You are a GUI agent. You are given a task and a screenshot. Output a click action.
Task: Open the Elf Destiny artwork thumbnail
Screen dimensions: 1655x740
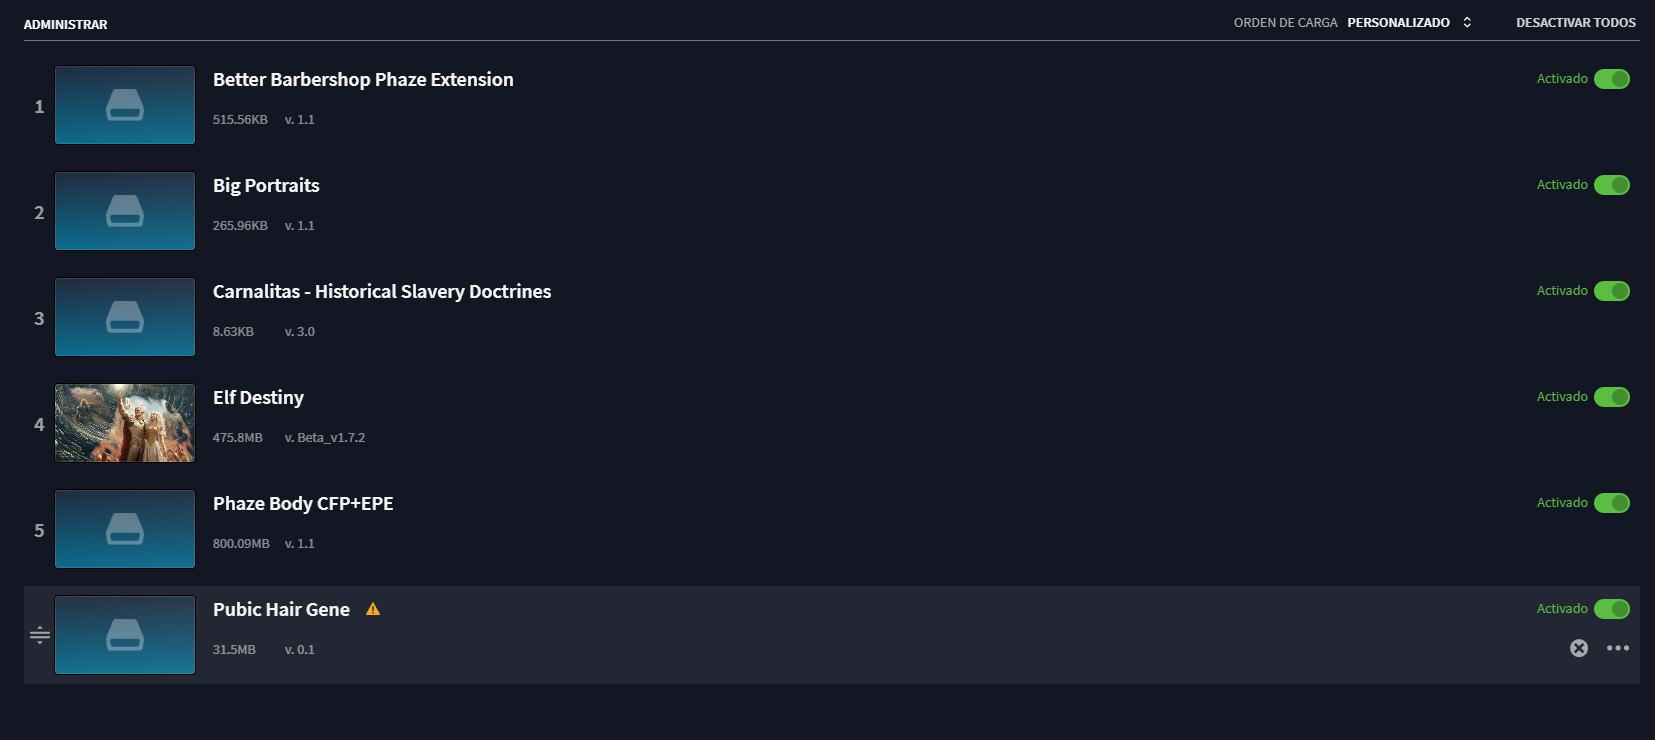pos(125,423)
